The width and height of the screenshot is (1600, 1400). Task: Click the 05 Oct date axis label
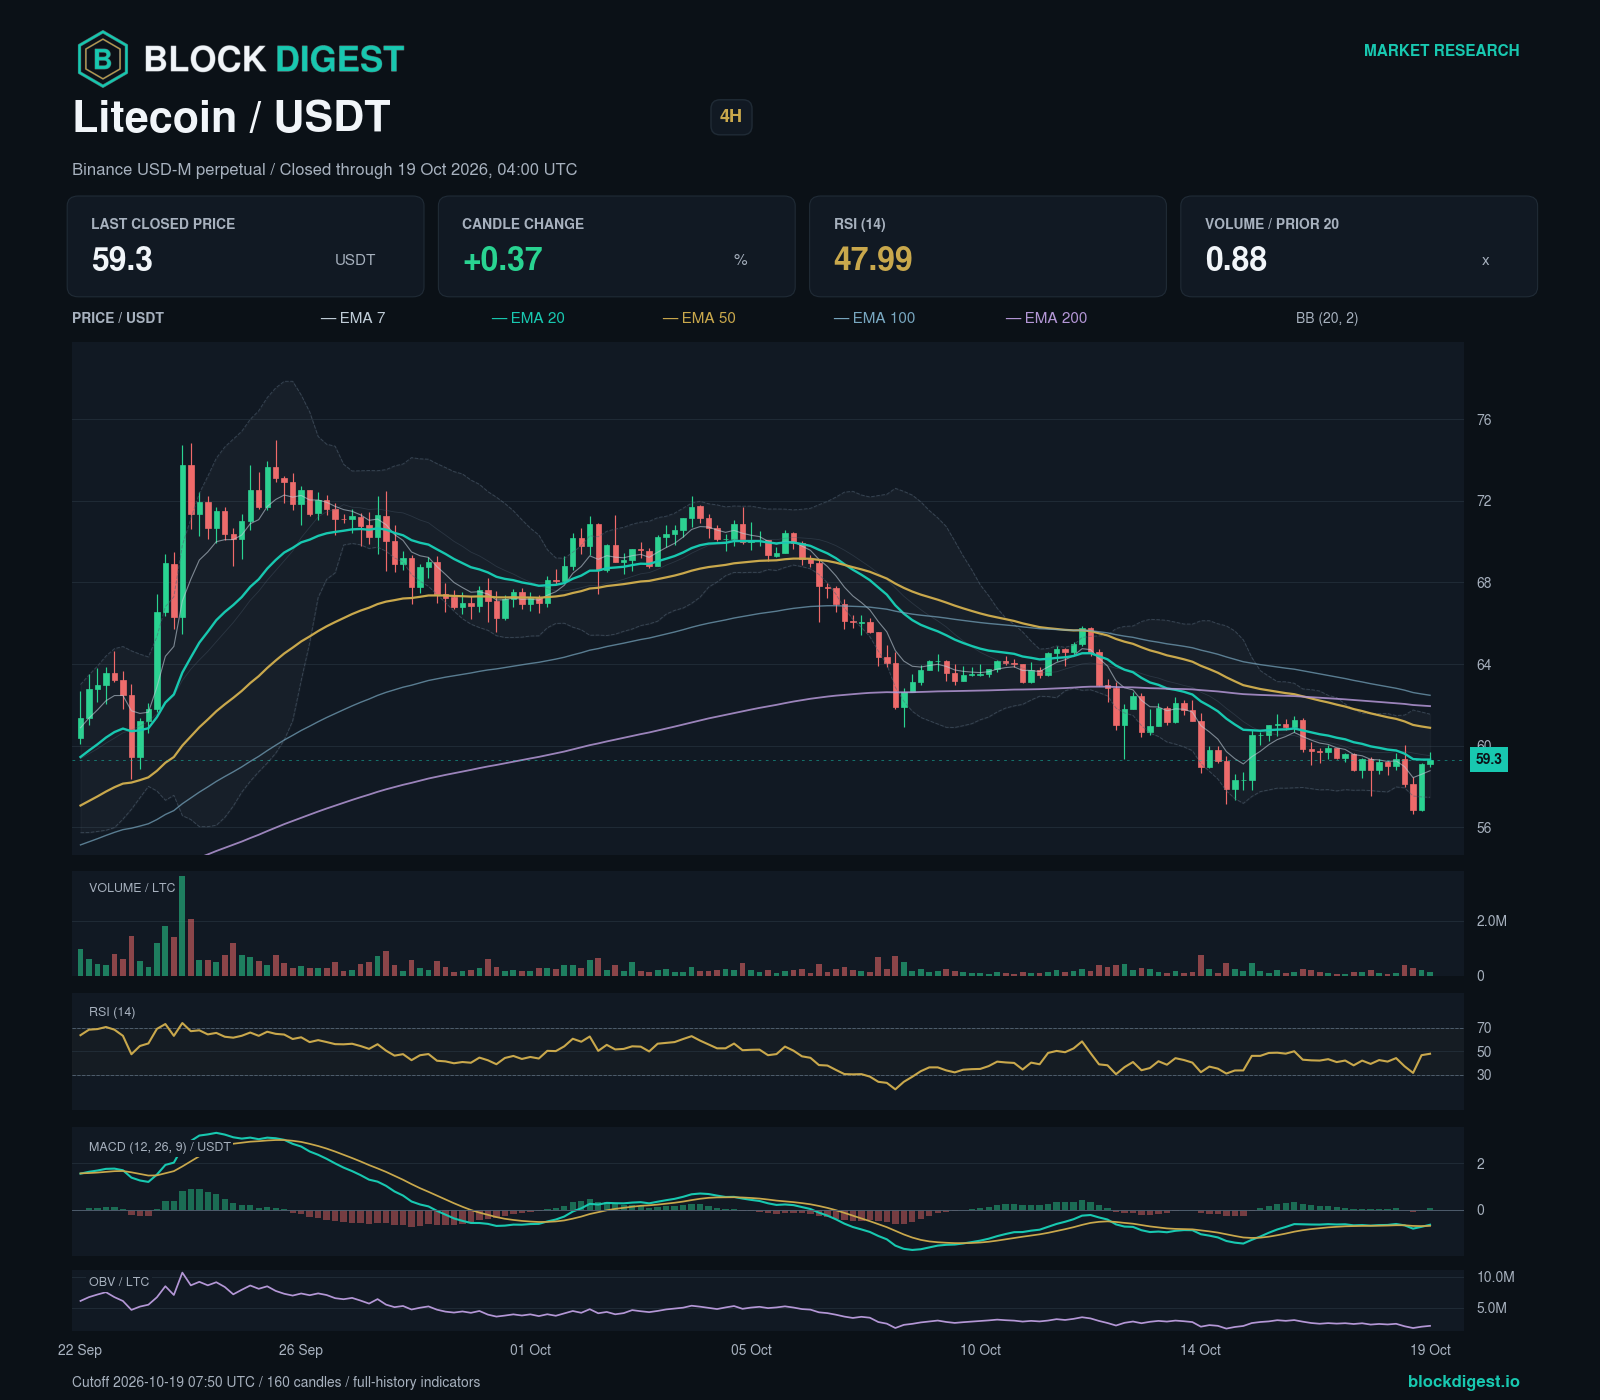tap(752, 1350)
